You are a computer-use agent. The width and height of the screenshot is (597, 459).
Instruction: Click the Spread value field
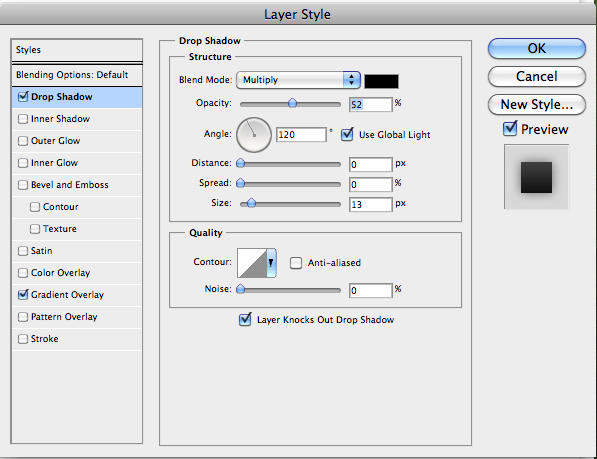tap(370, 185)
